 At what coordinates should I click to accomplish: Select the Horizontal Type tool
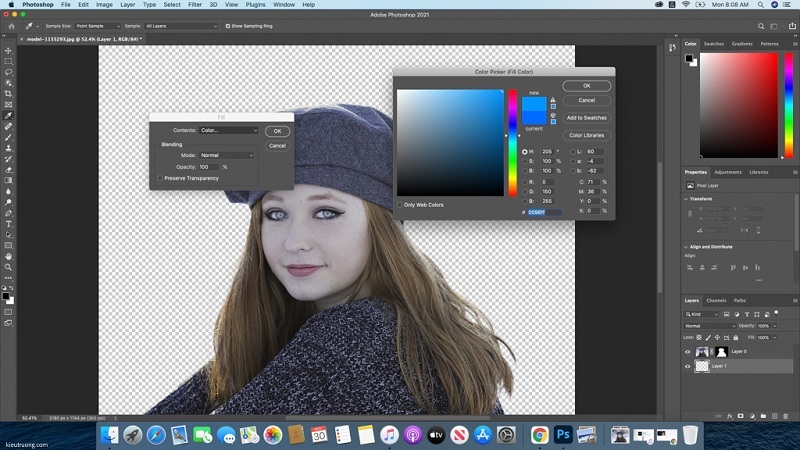click(x=8, y=224)
